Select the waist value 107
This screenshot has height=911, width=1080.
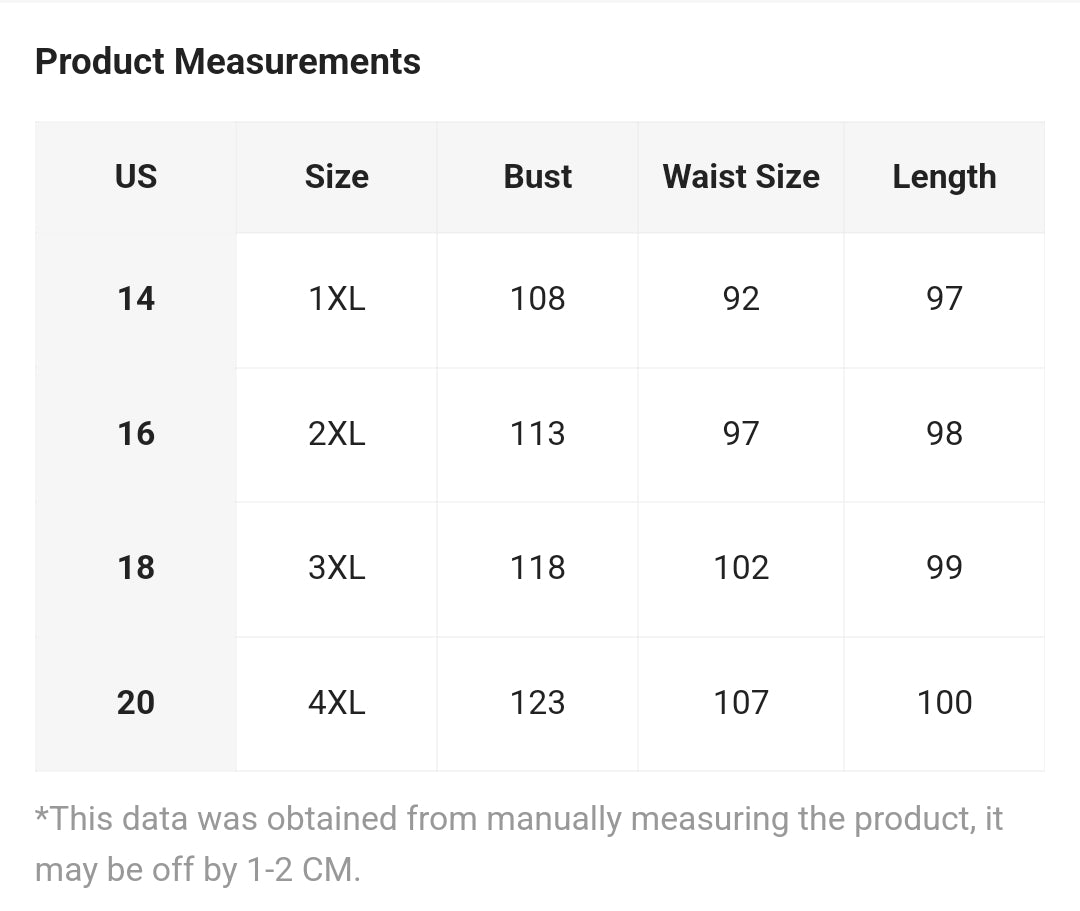coord(741,703)
